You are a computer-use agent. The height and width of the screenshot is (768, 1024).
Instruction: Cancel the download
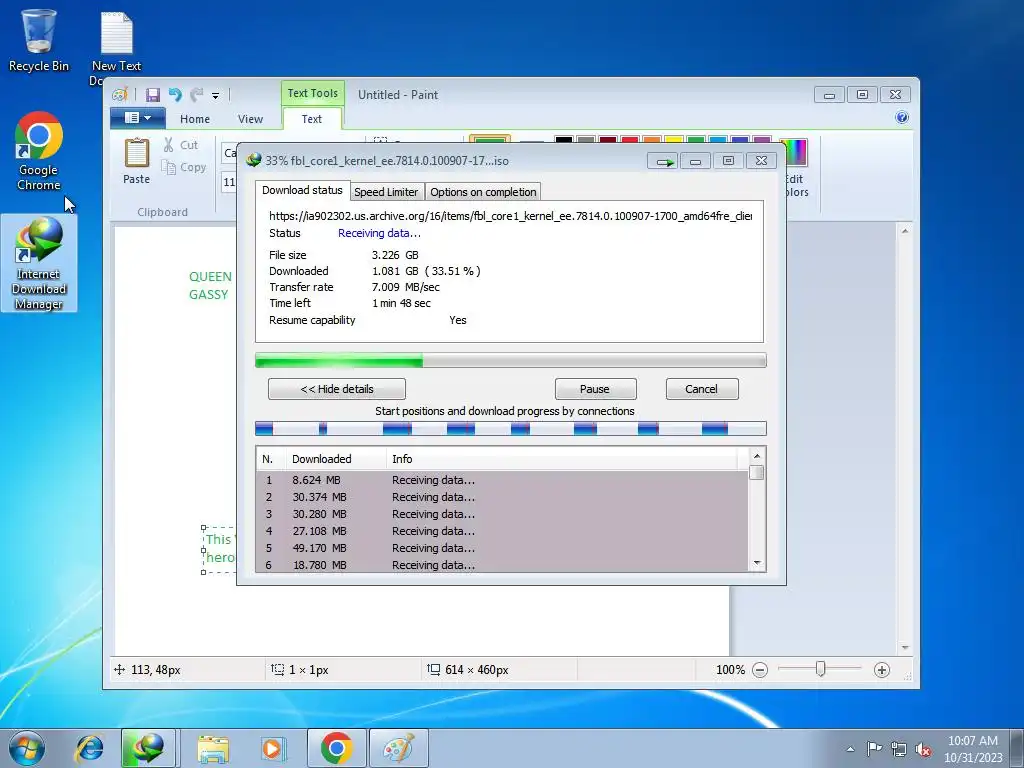[x=702, y=389]
